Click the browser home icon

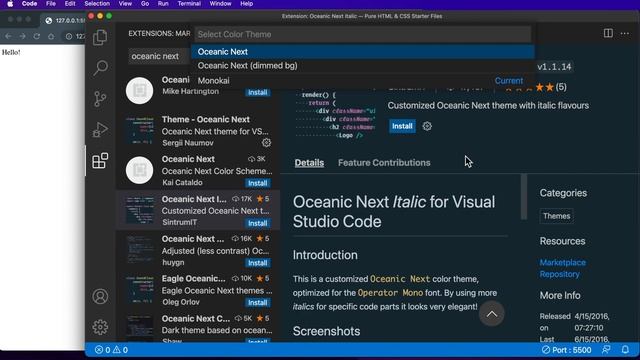(x=51, y=36)
